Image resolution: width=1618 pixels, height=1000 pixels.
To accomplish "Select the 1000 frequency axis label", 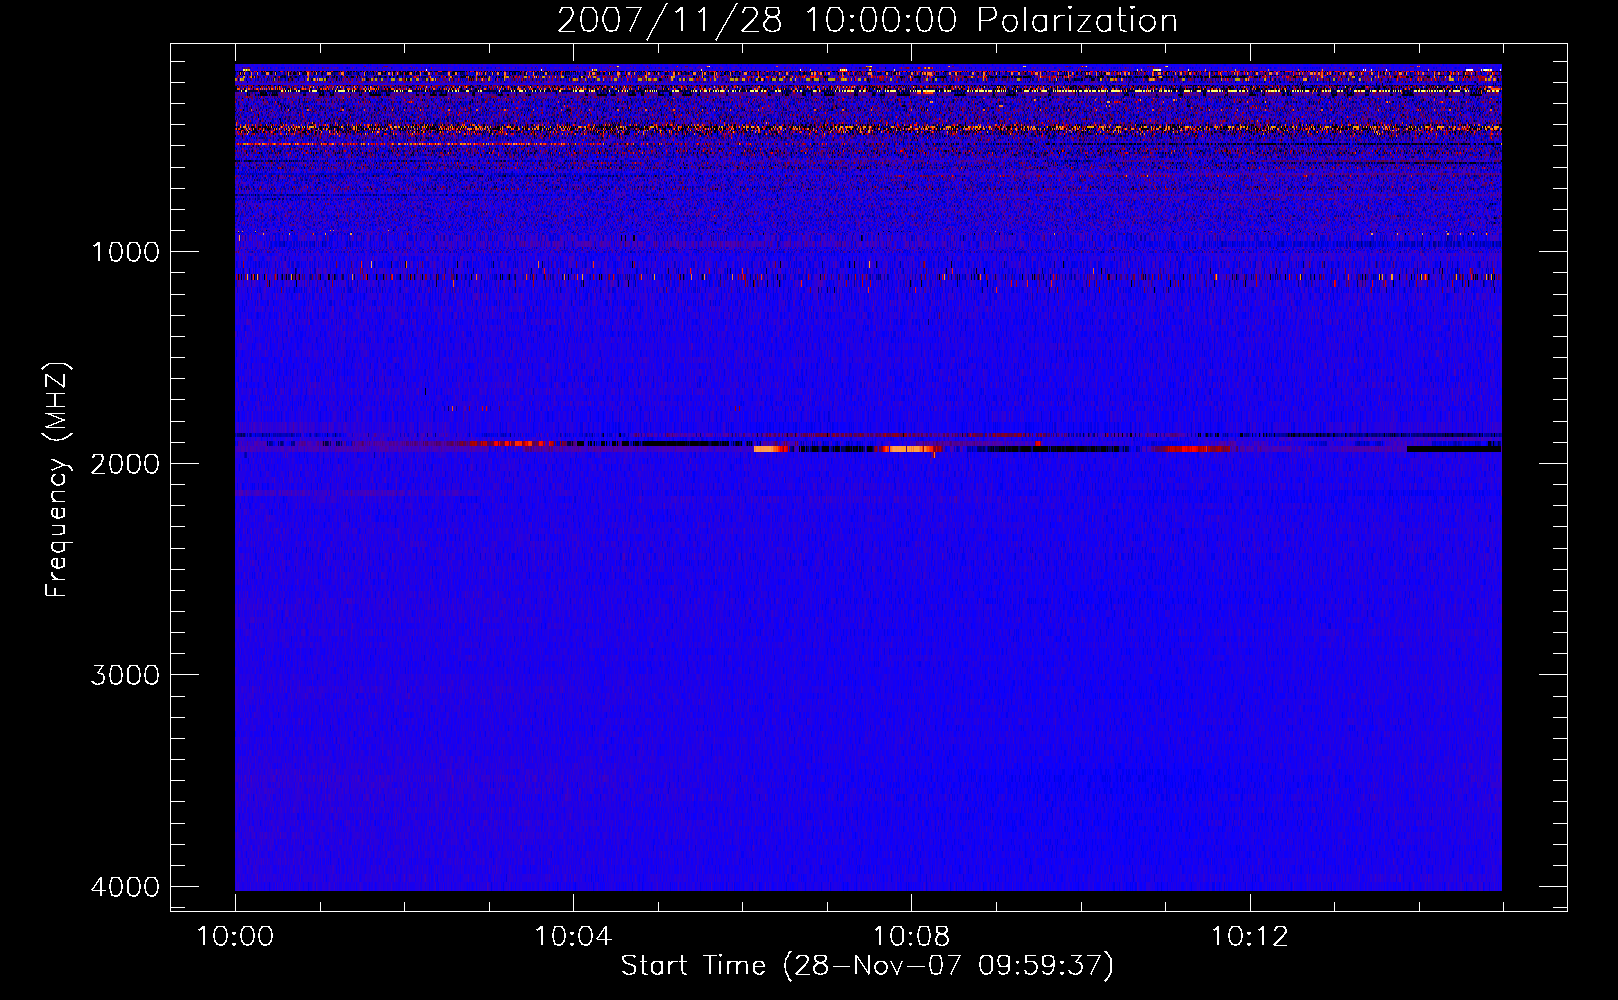I will click(x=125, y=252).
